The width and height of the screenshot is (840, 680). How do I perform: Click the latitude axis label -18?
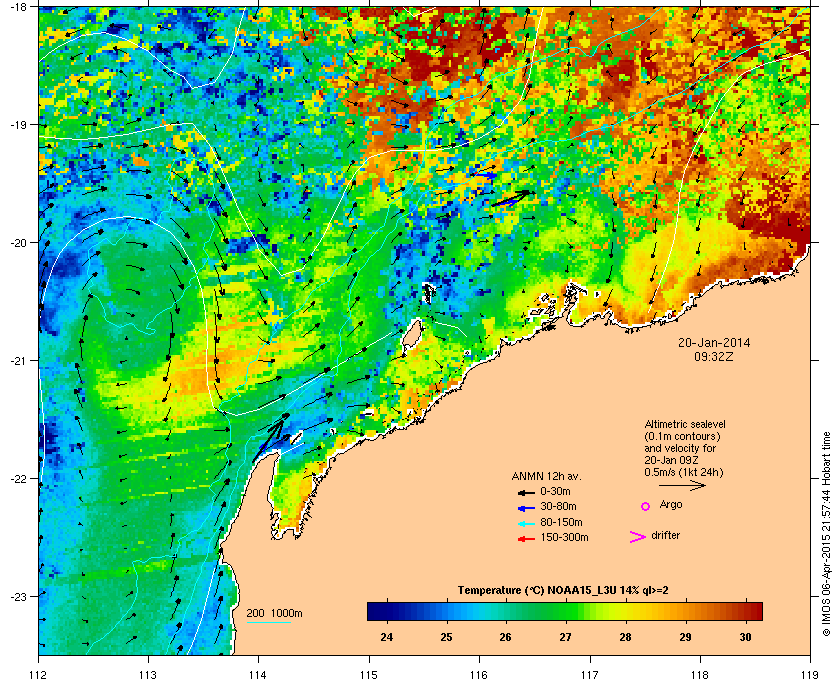[x=17, y=6]
